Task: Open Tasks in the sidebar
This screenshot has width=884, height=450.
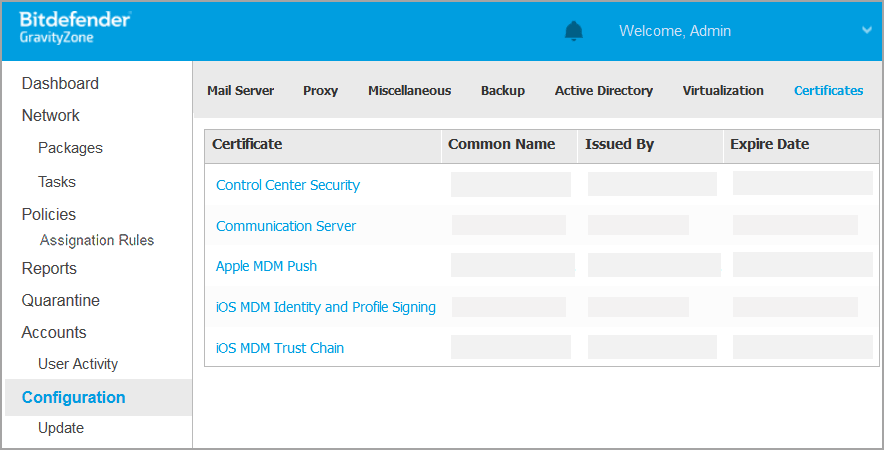Action: pos(57,182)
